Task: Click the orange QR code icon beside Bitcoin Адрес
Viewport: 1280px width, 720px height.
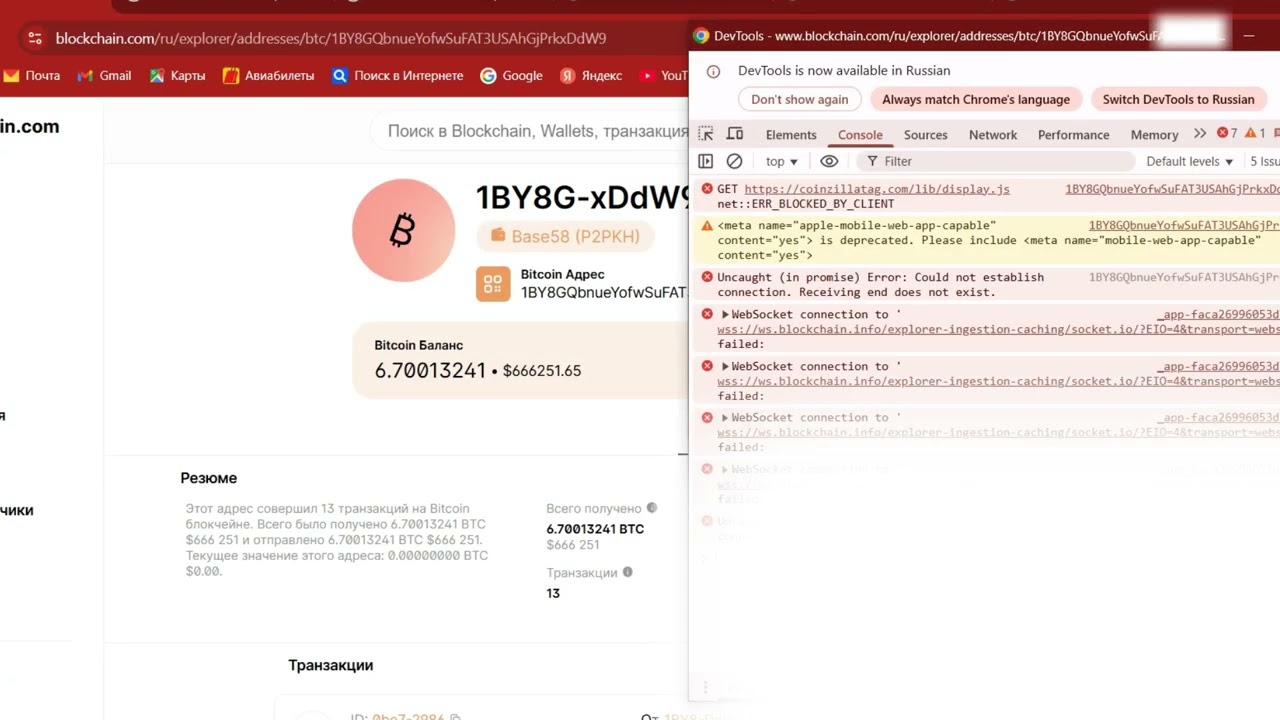Action: 493,284
